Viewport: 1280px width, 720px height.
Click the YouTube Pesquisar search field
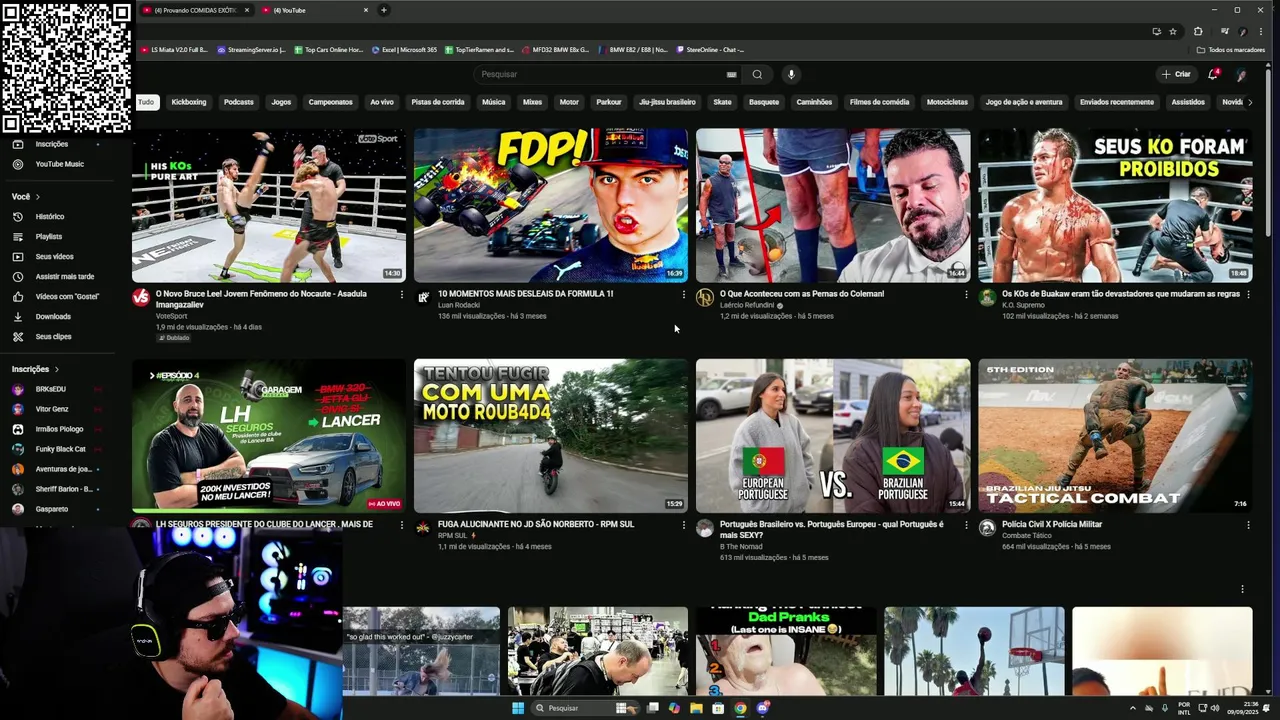[x=605, y=74]
